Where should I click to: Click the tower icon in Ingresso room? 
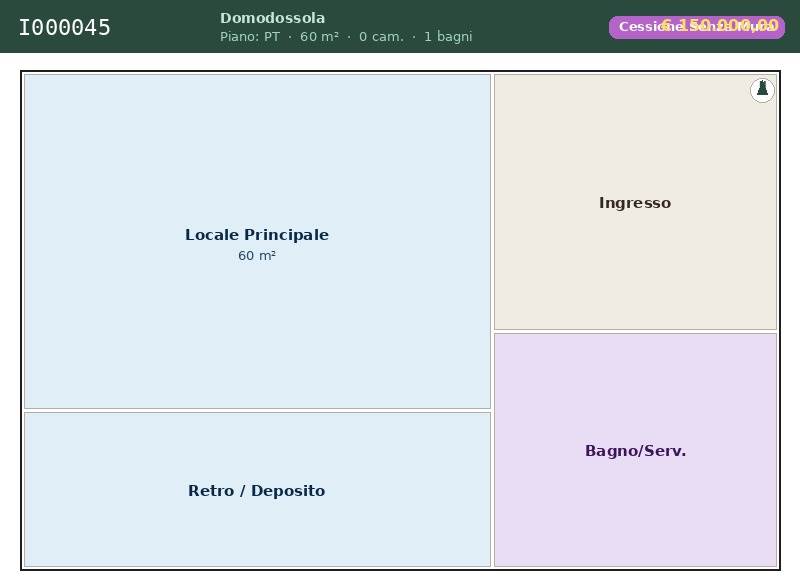pos(762,90)
